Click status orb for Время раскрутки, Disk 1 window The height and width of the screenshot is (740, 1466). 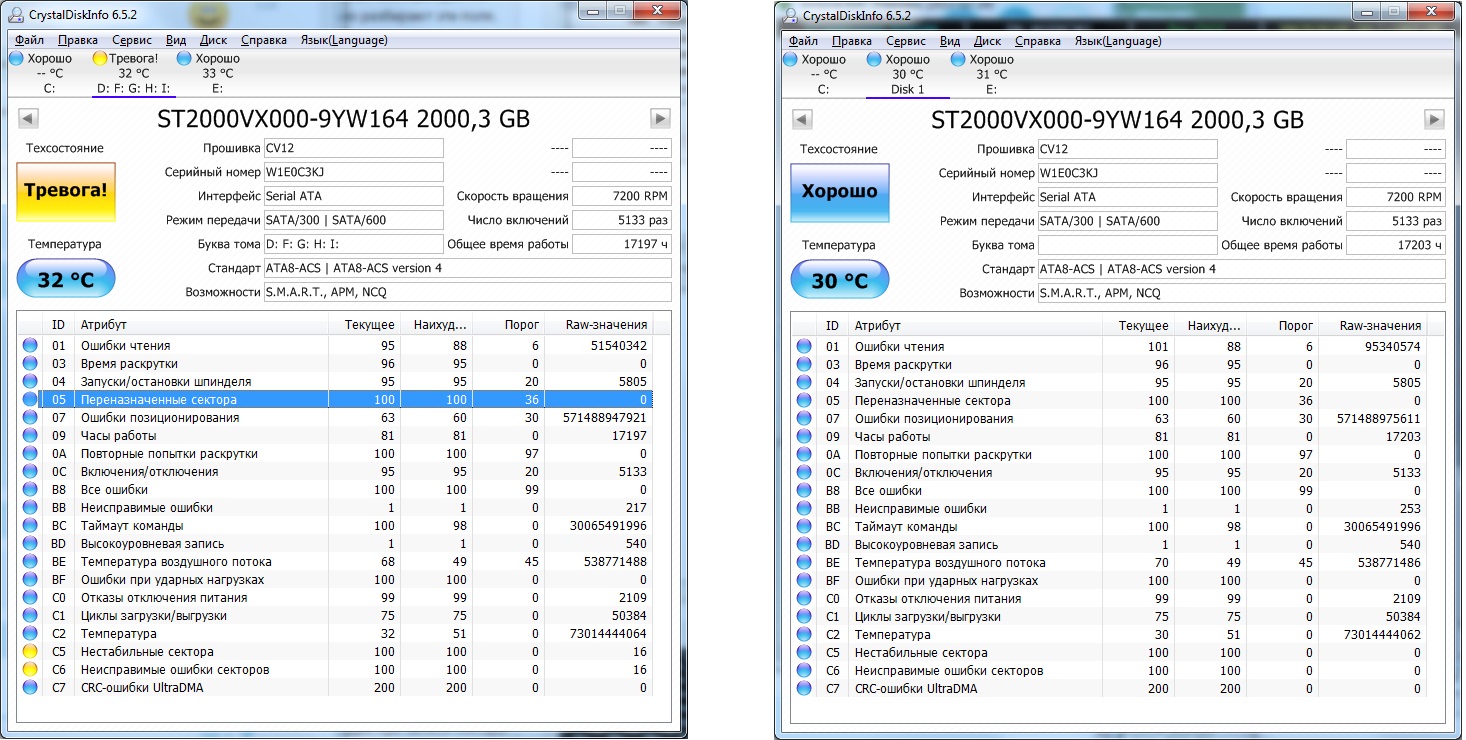(804, 364)
